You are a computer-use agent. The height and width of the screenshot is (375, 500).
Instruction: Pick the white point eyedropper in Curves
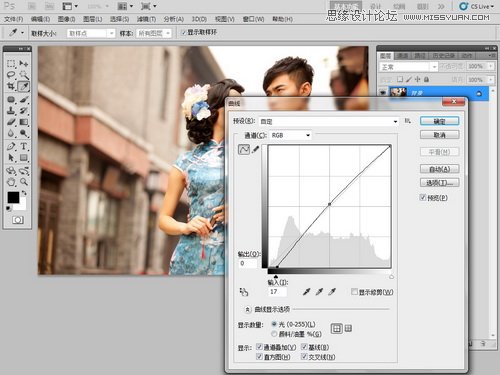pos(332,292)
